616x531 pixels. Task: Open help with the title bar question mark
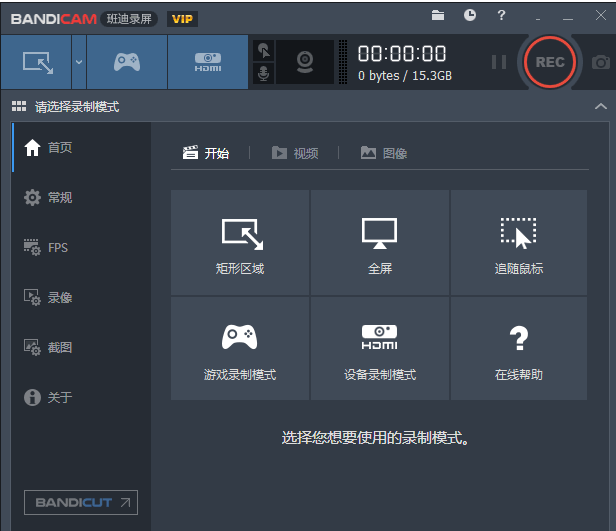pyautogui.click(x=501, y=15)
